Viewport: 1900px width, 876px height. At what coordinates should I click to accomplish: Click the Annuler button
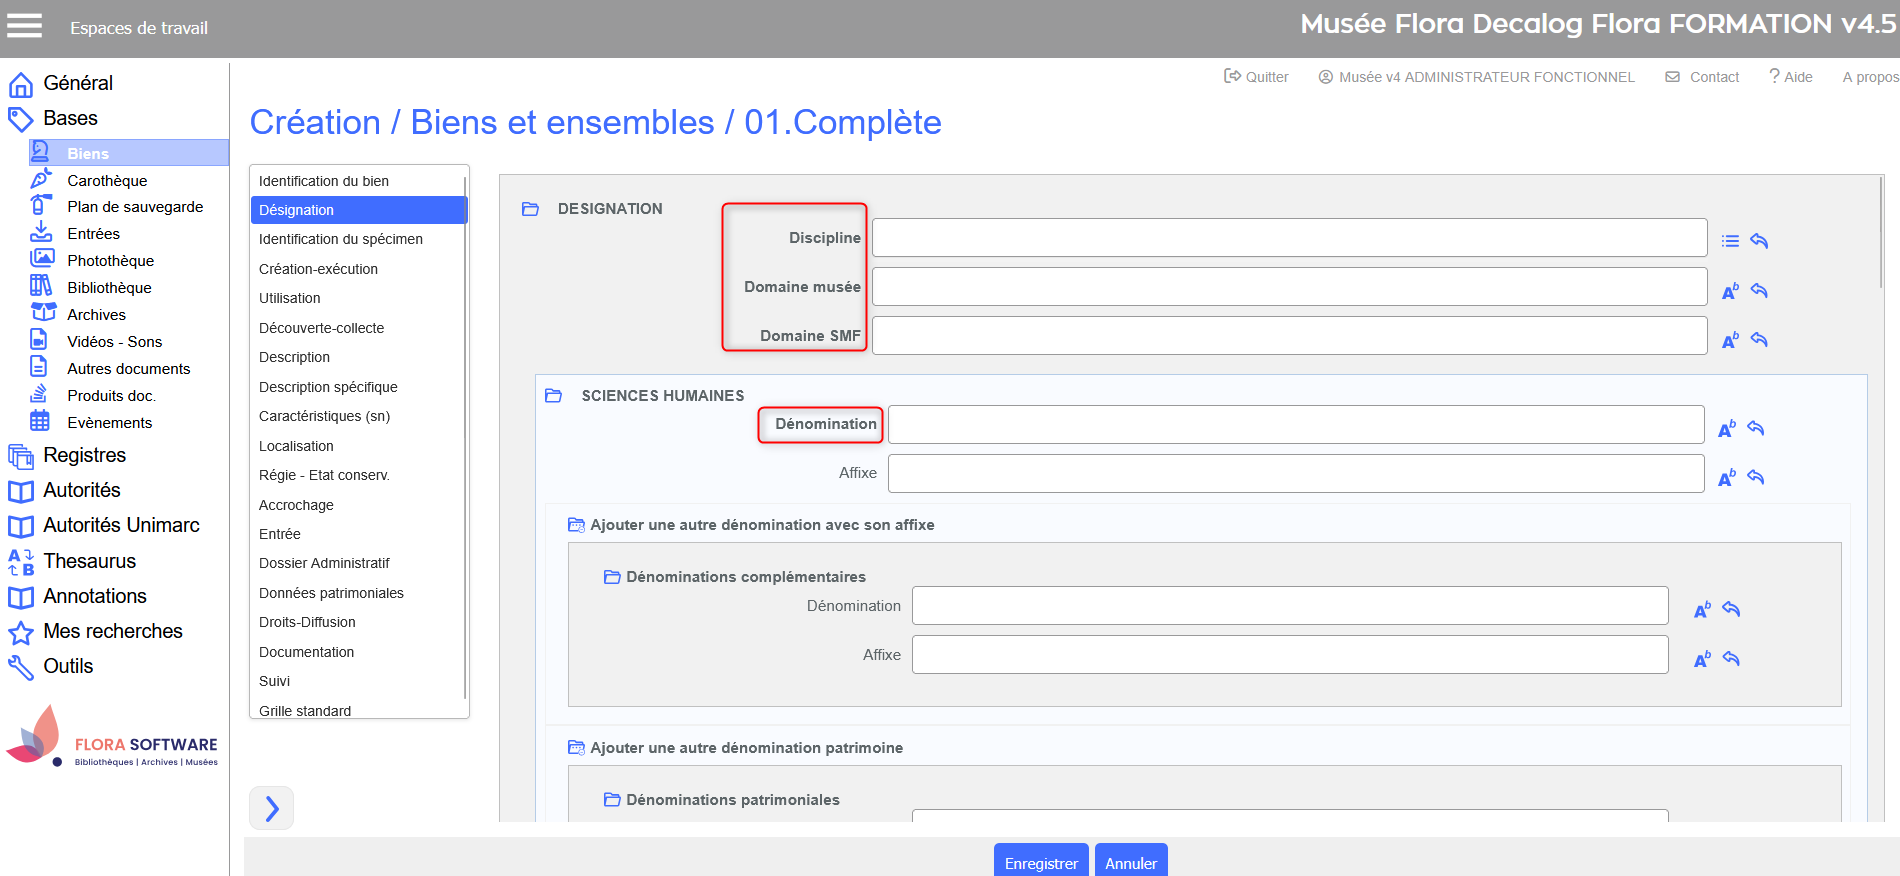tap(1131, 862)
